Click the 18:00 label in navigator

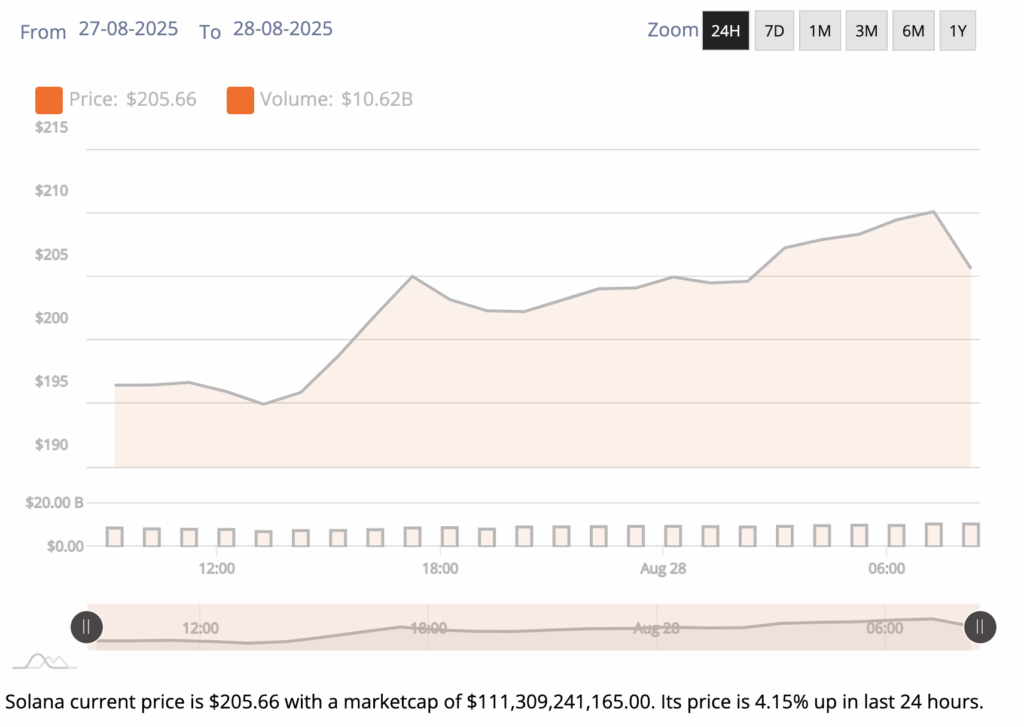[428, 628]
